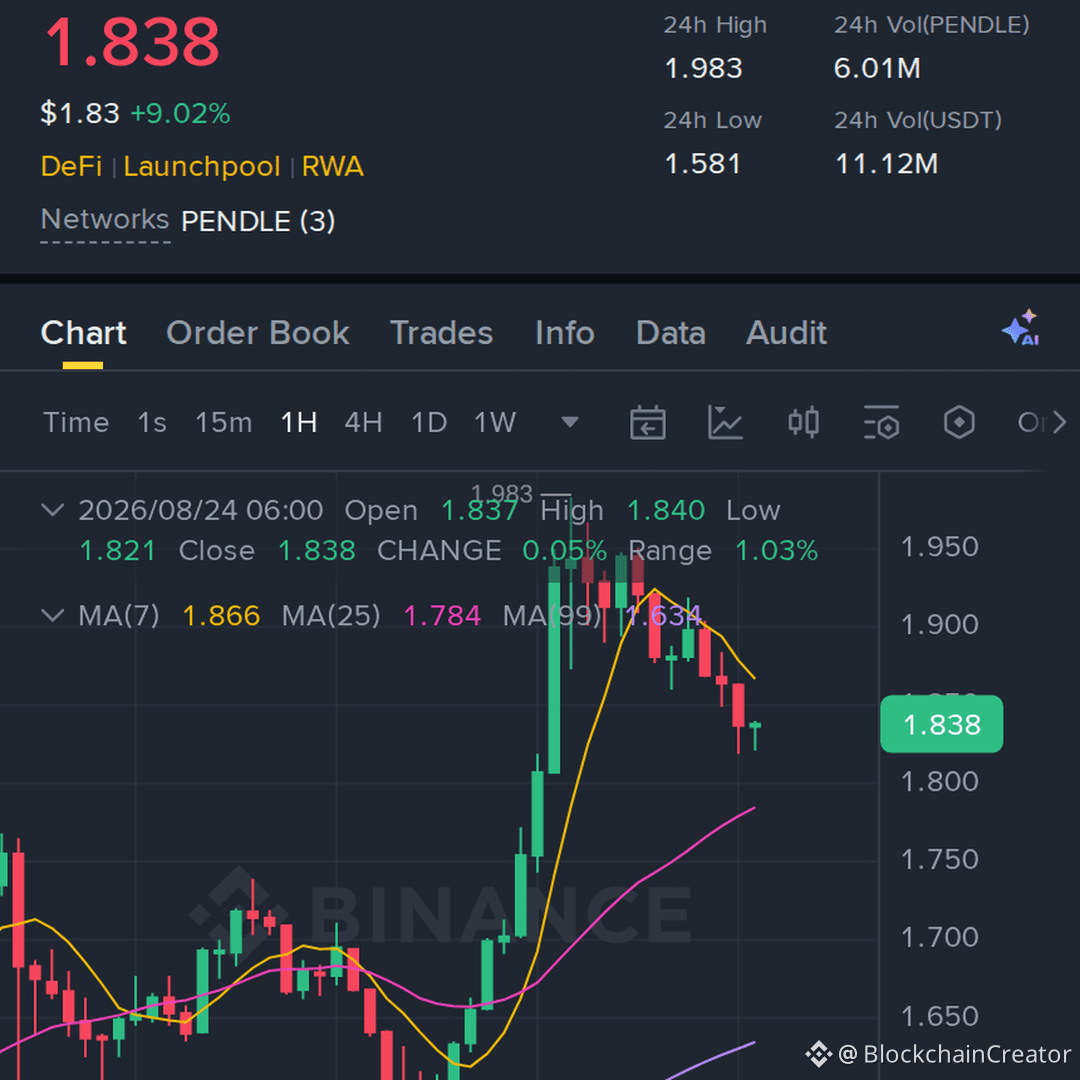Open the AI assistant sparkle icon

[1021, 328]
